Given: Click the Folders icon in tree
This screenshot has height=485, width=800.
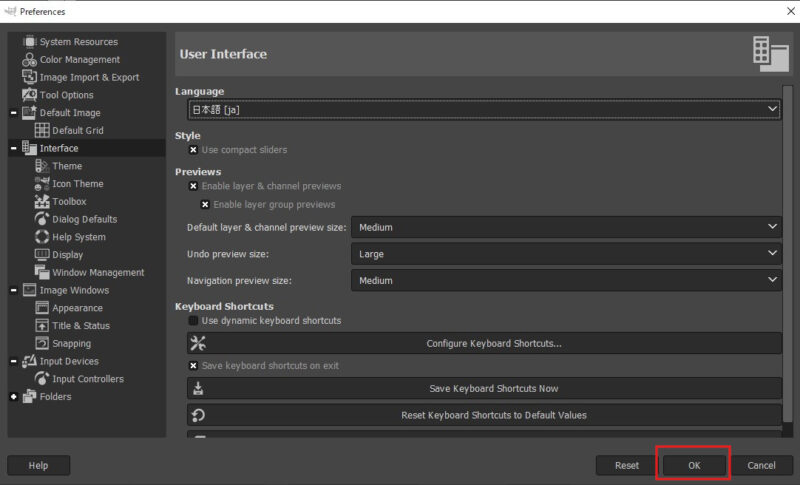Looking at the screenshot, I should (x=30, y=396).
